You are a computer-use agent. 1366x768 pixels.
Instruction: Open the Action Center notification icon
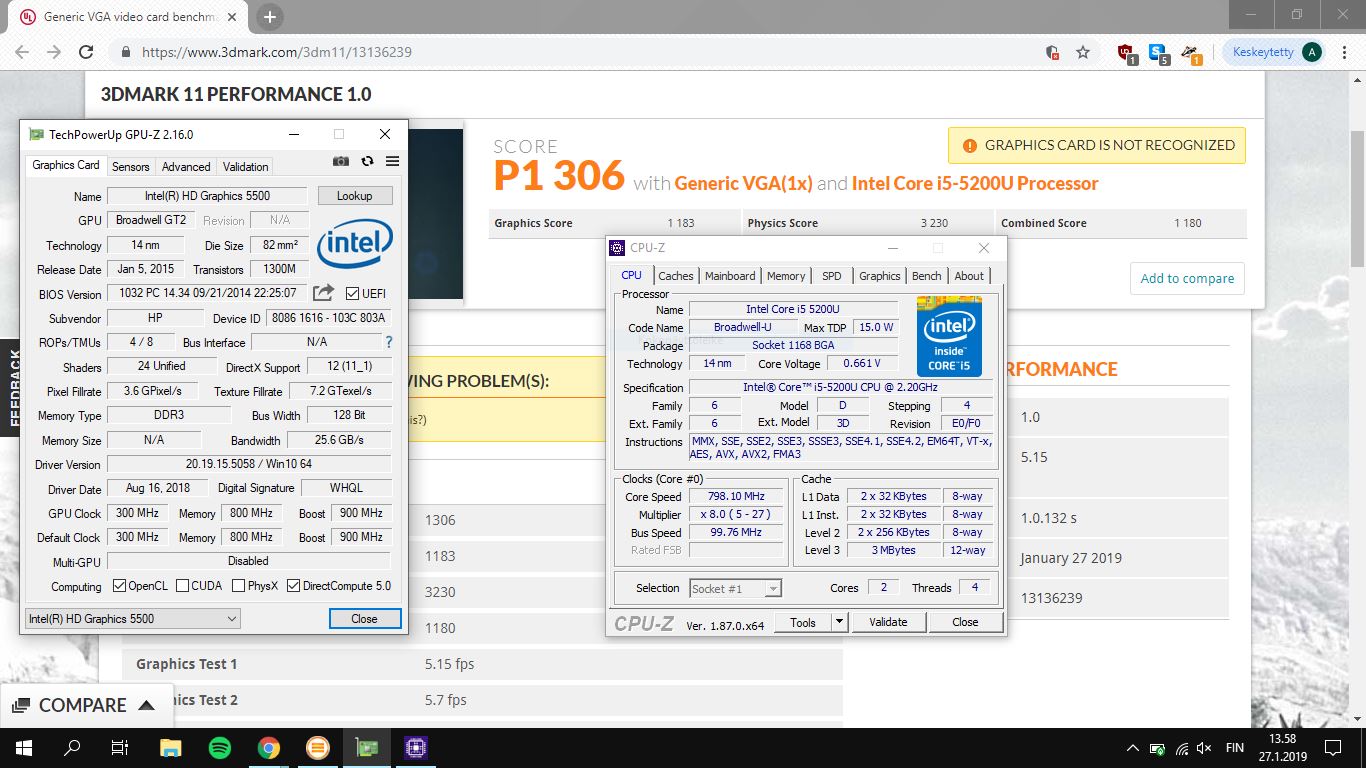pos(1332,747)
